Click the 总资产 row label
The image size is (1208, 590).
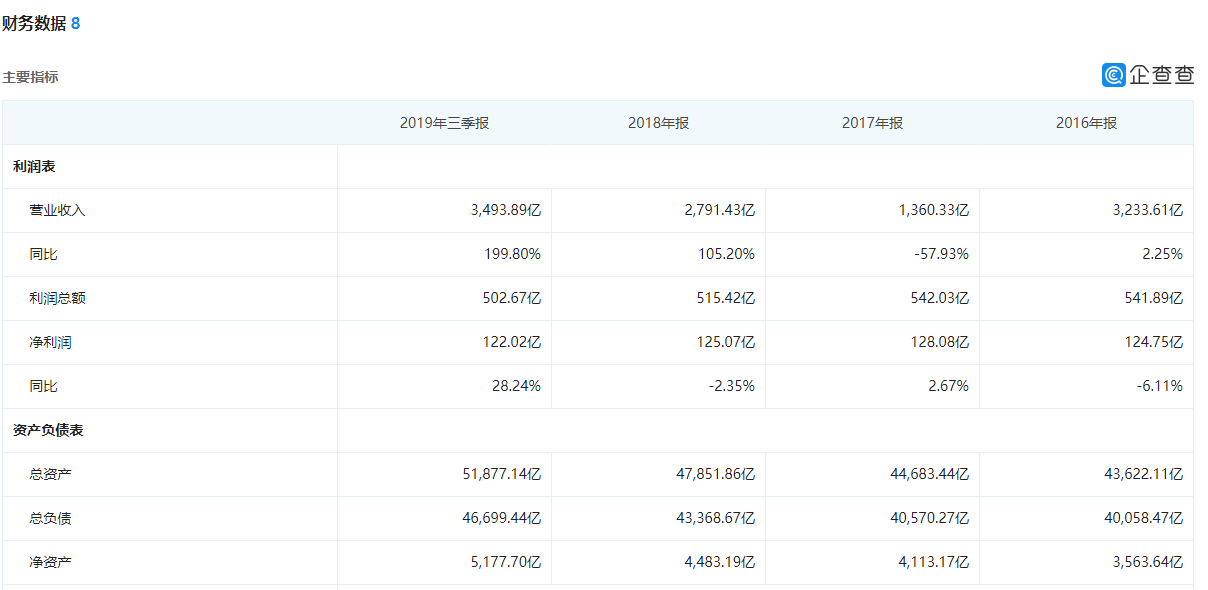pyautogui.click(x=50, y=474)
